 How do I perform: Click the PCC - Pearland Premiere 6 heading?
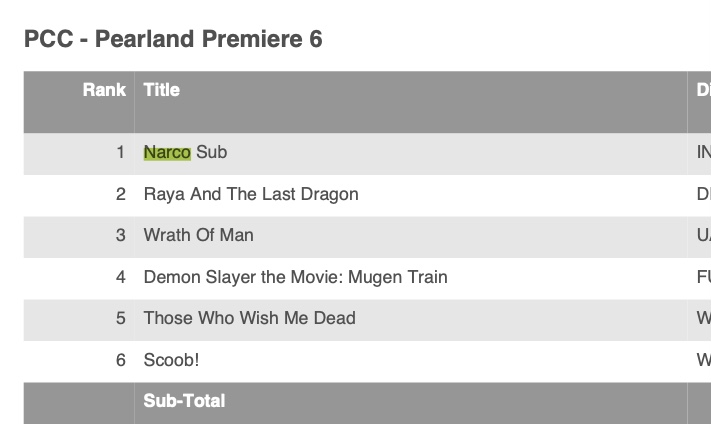[173, 39]
